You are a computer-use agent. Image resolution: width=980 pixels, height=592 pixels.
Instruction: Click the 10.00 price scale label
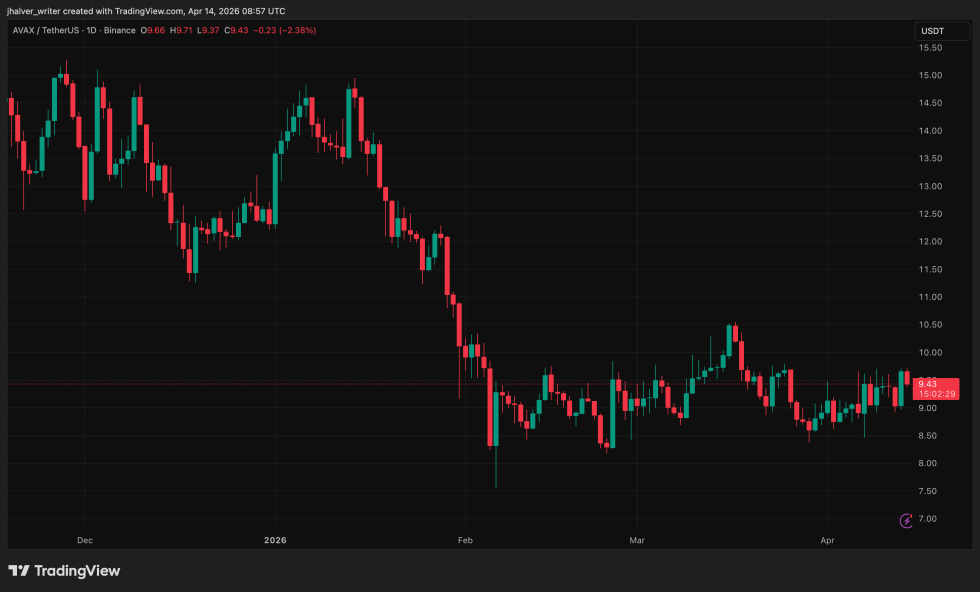pos(931,352)
